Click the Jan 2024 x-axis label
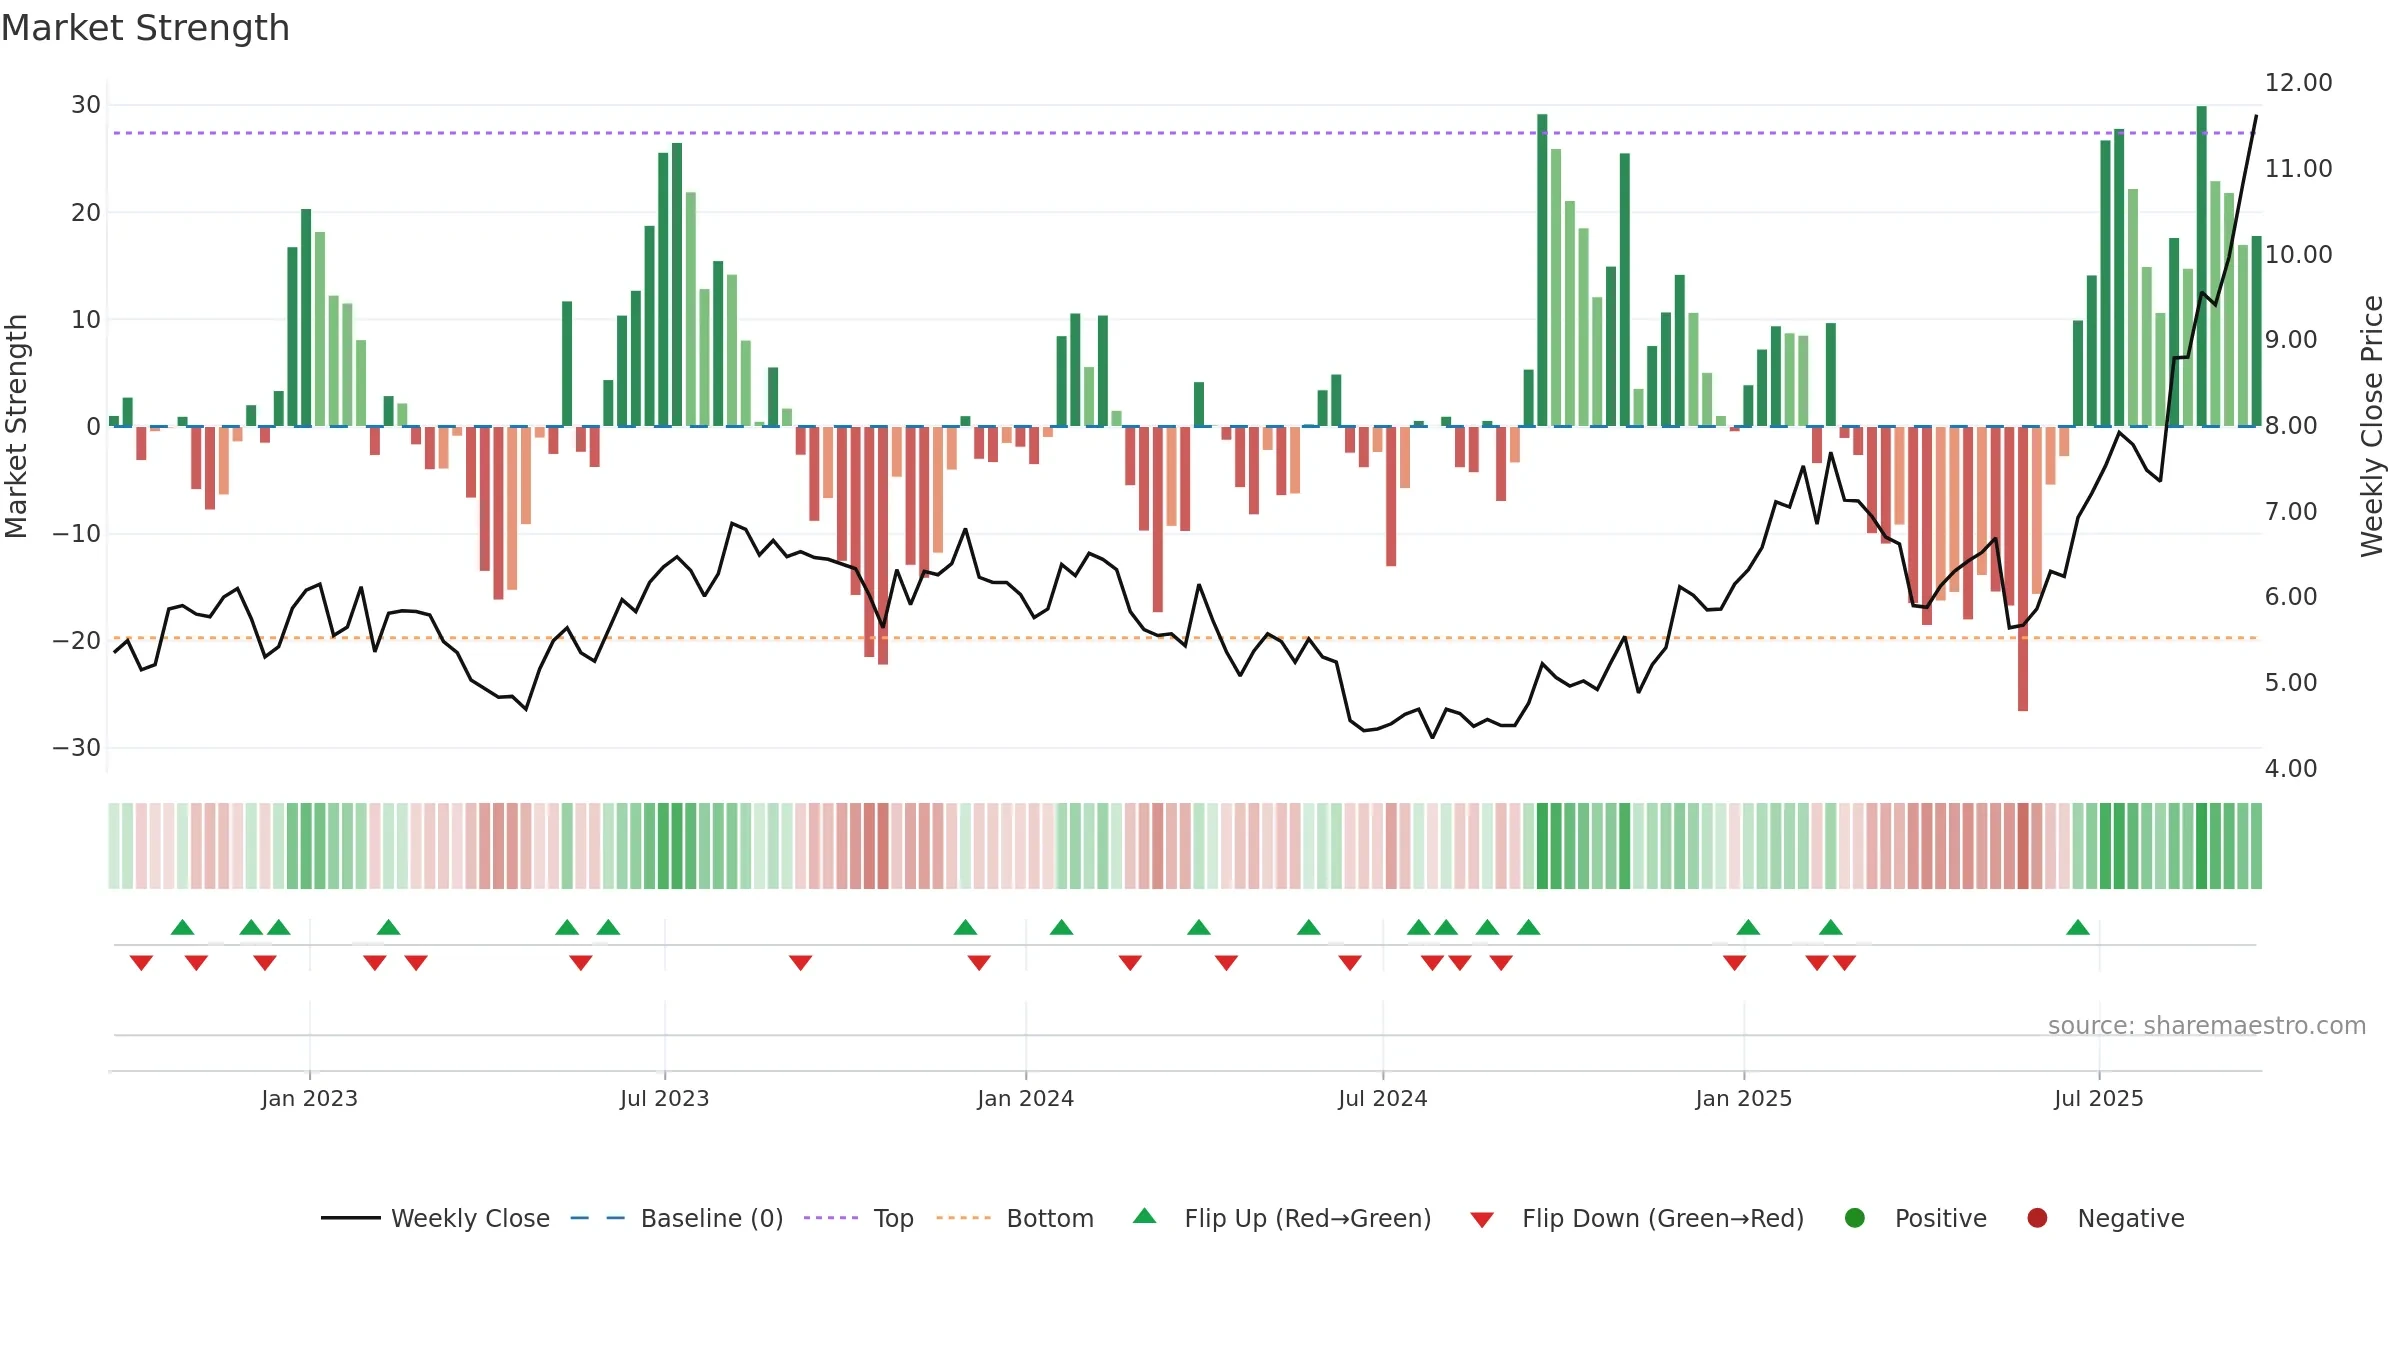The width and height of the screenshot is (2400, 1350). tap(1025, 1098)
